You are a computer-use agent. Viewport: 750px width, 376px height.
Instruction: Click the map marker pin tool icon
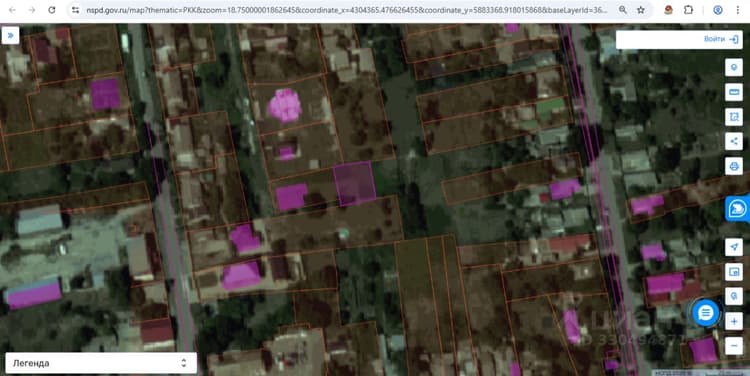(x=734, y=67)
